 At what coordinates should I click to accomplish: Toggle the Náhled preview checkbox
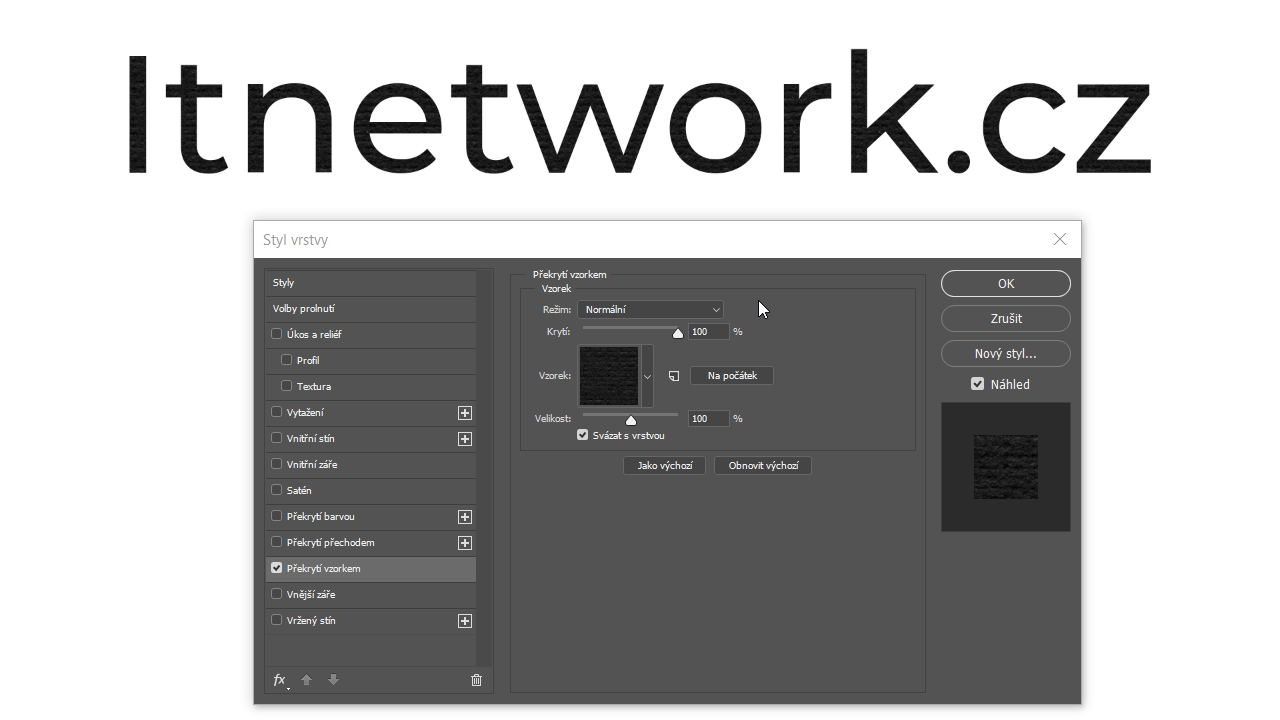coord(978,384)
